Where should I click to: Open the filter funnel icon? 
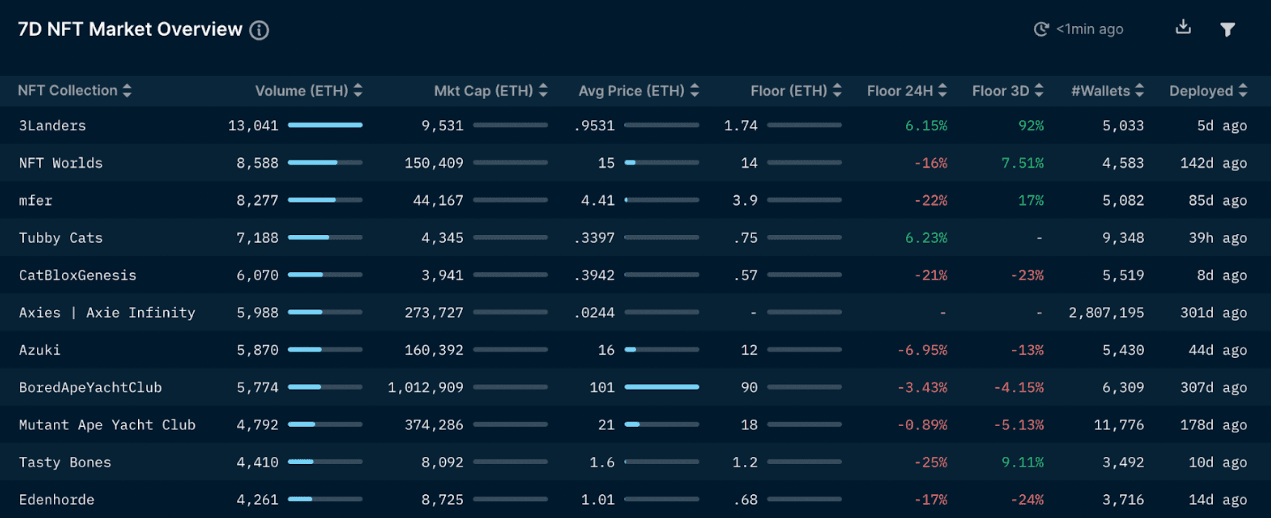[1228, 29]
